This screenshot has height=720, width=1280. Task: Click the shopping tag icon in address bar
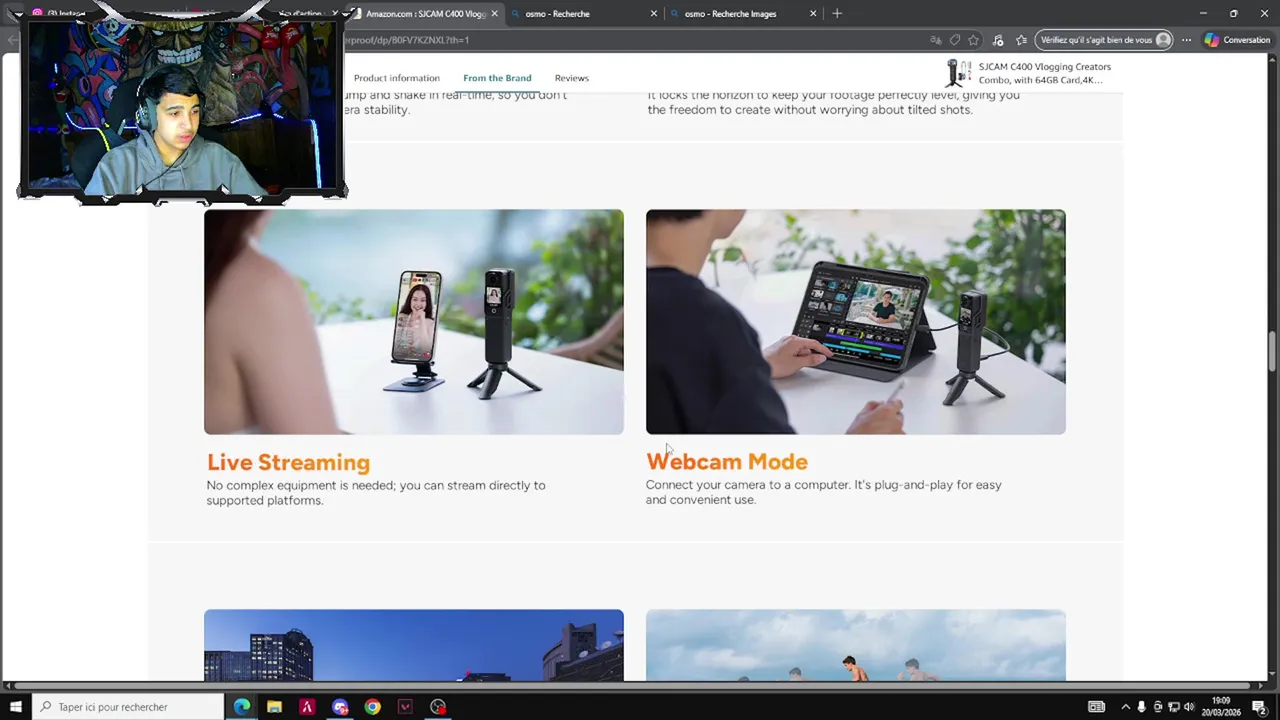click(x=955, y=40)
